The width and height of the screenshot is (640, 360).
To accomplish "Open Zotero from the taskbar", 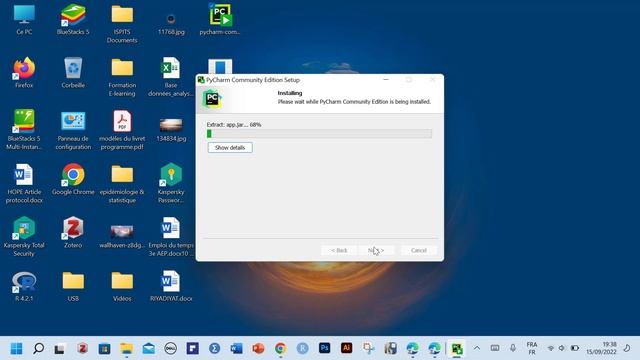I will coord(82,348).
